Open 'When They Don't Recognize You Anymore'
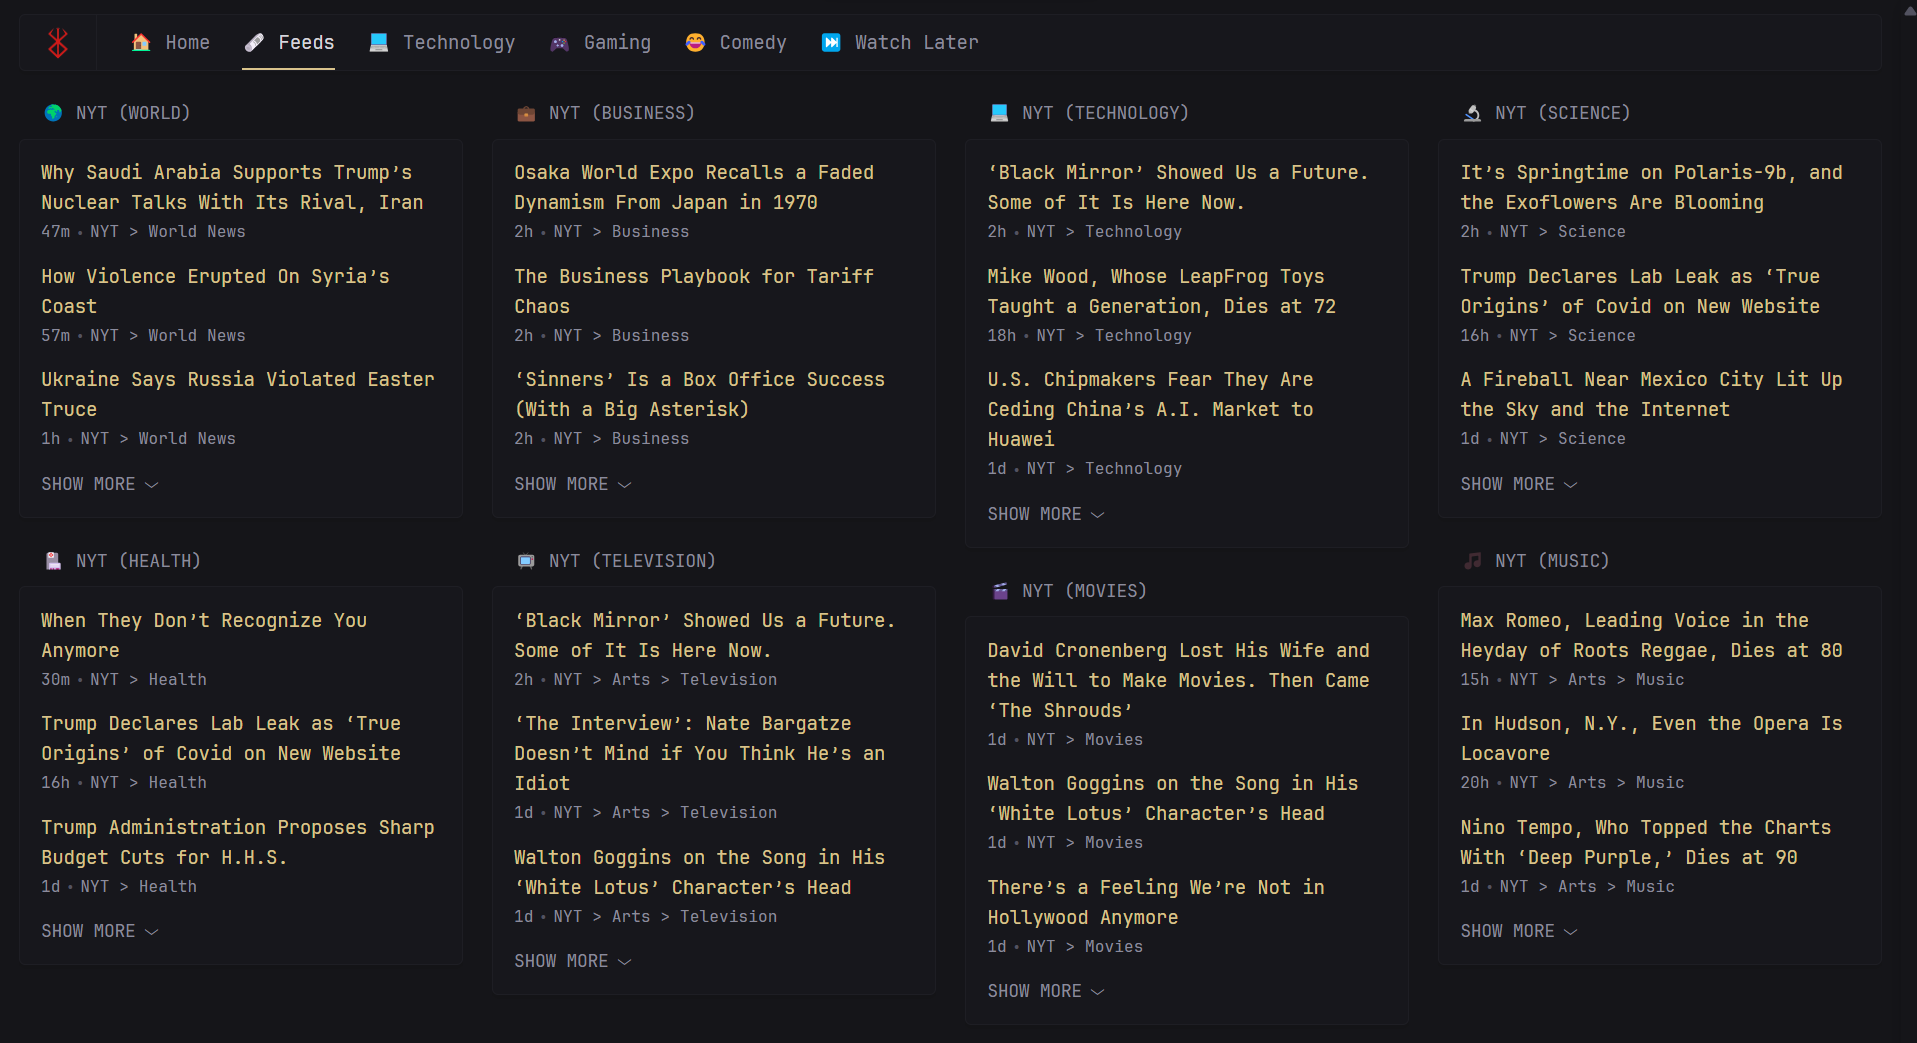1917x1043 pixels. [x=204, y=635]
